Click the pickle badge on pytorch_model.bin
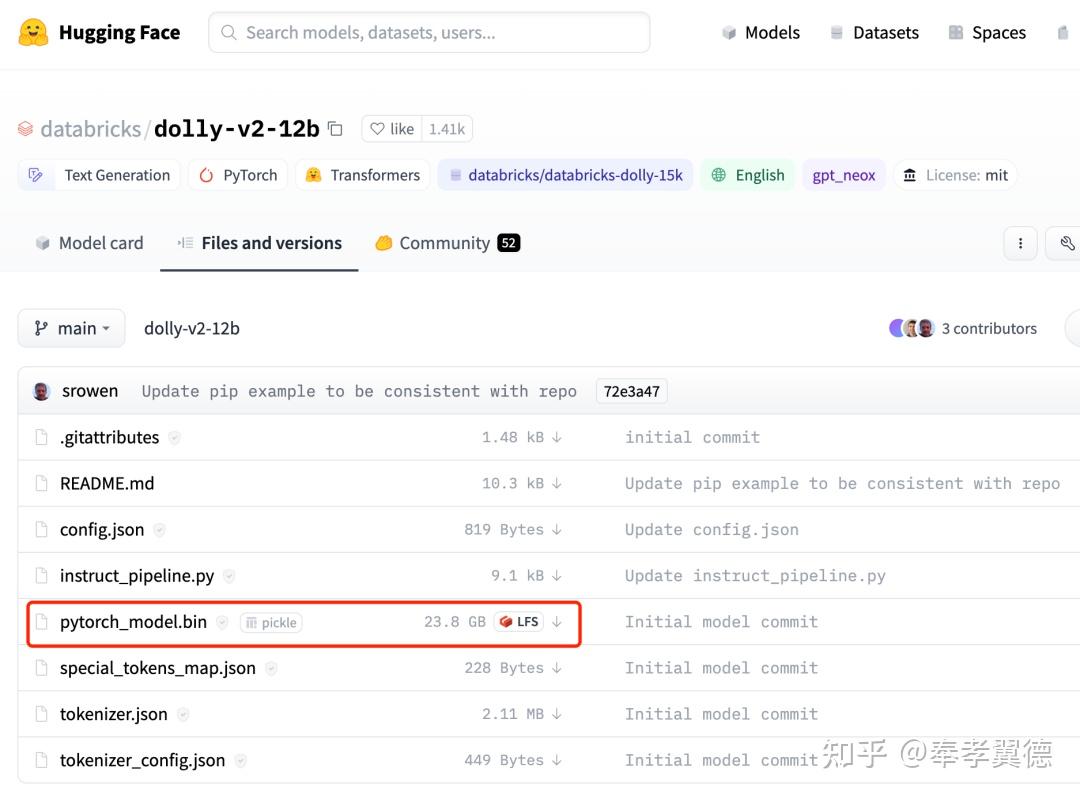1080x798 pixels. pos(271,622)
